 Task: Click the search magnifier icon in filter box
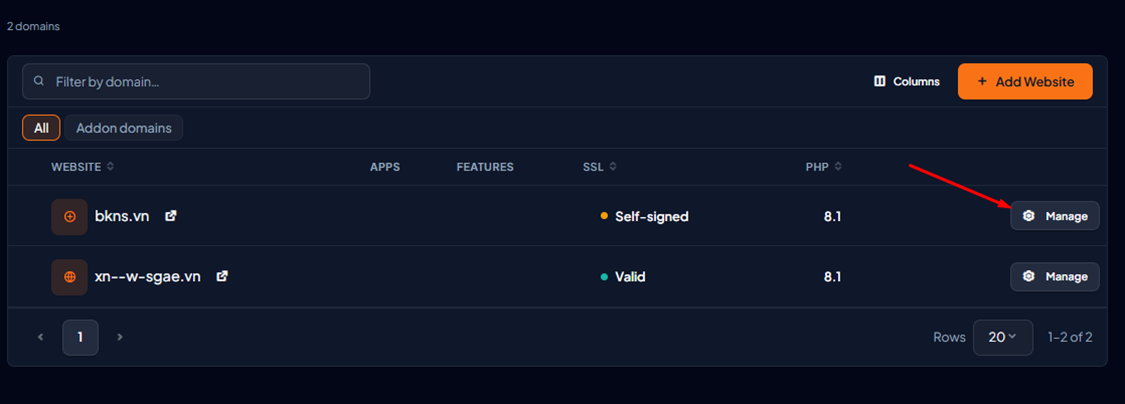pos(39,81)
